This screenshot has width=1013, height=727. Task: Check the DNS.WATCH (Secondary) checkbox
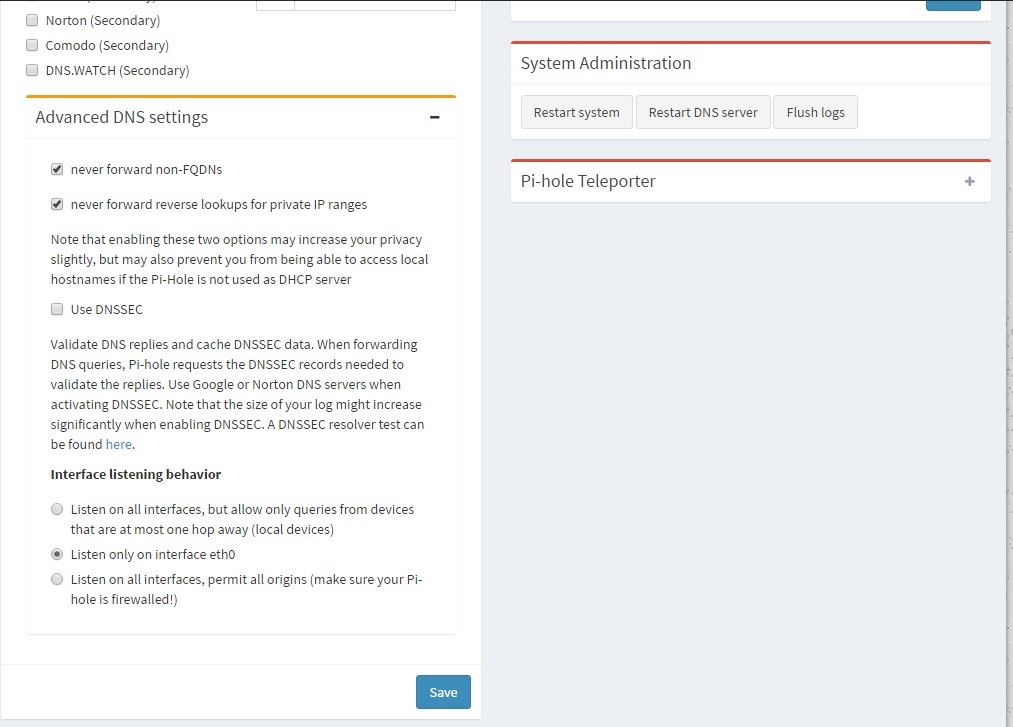click(x=32, y=70)
